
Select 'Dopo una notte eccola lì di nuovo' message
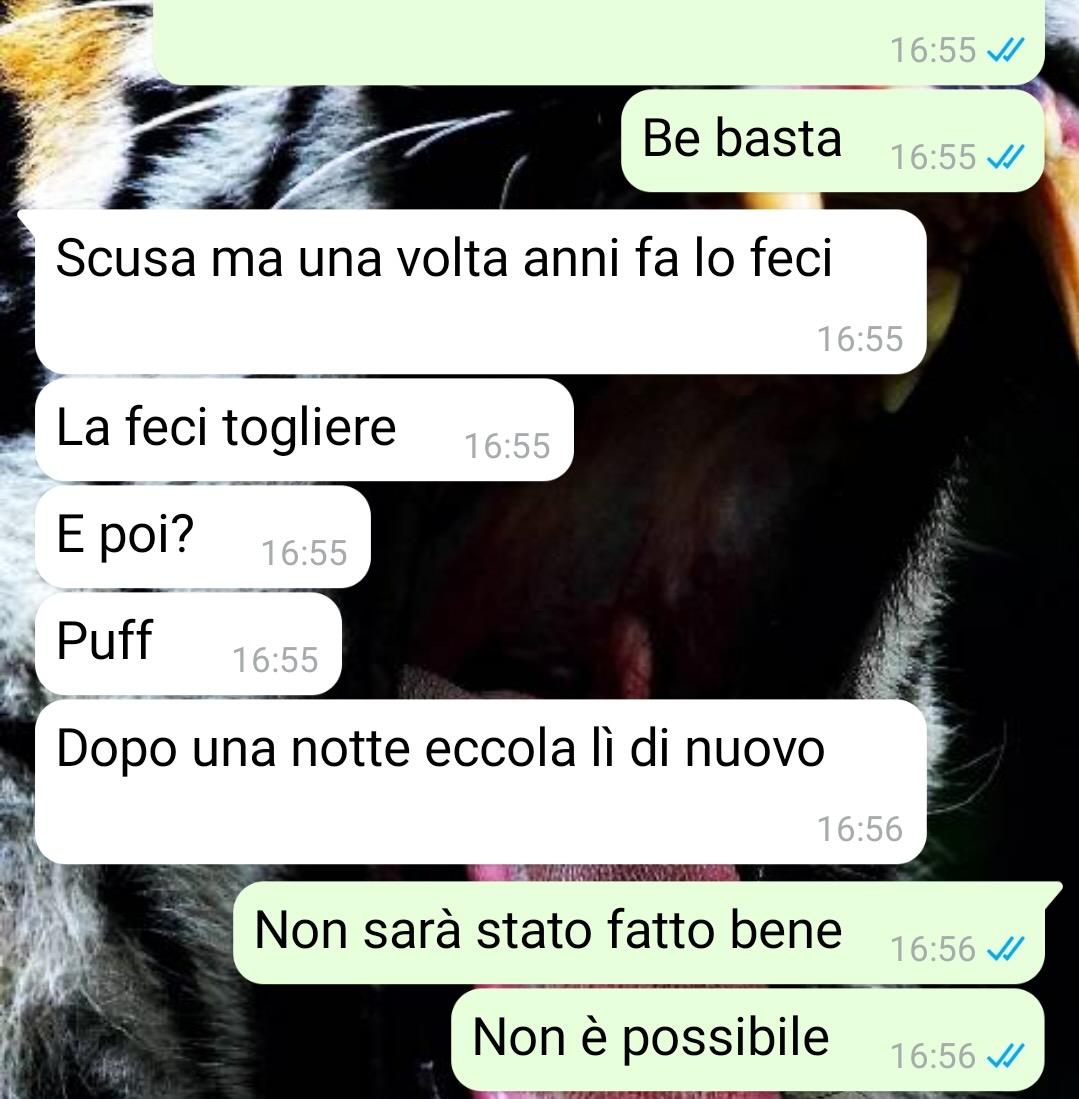tap(480, 781)
